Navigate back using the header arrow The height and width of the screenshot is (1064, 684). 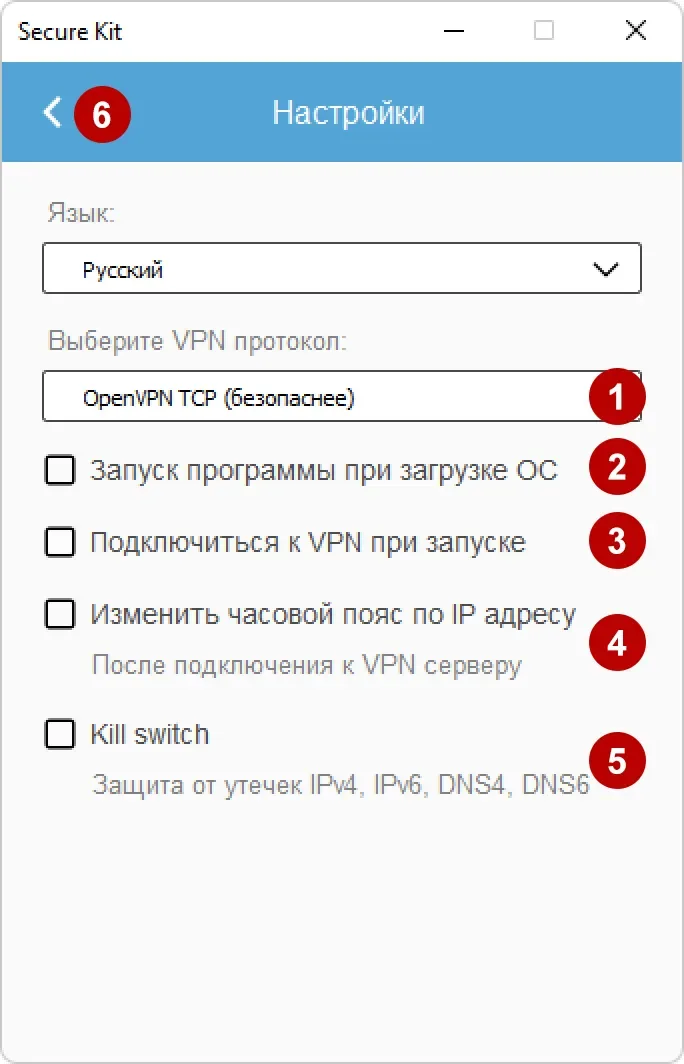52,113
